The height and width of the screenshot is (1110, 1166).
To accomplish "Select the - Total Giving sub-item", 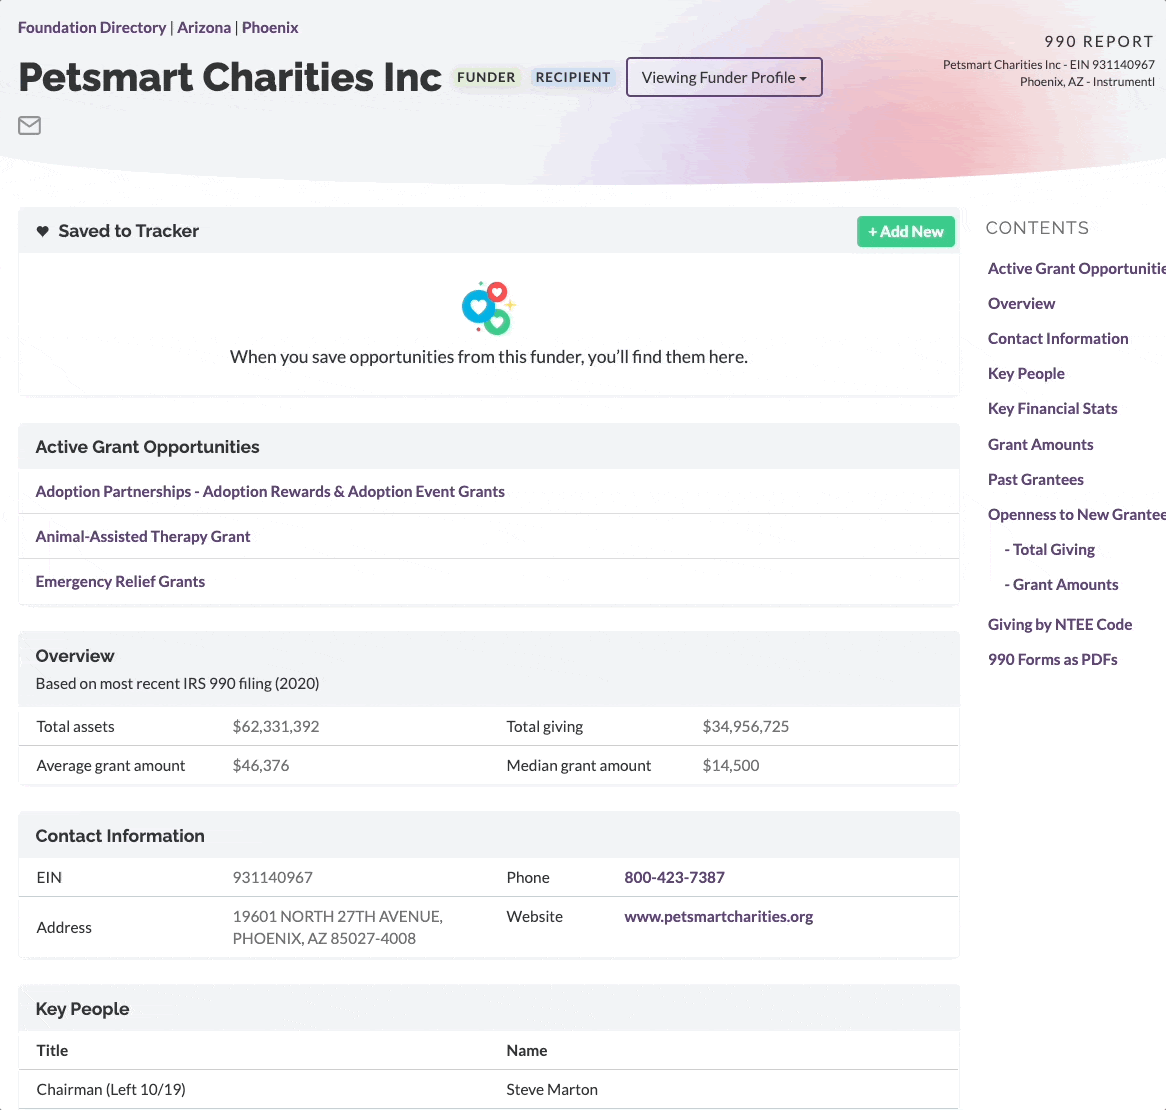I will click(x=1049, y=549).
